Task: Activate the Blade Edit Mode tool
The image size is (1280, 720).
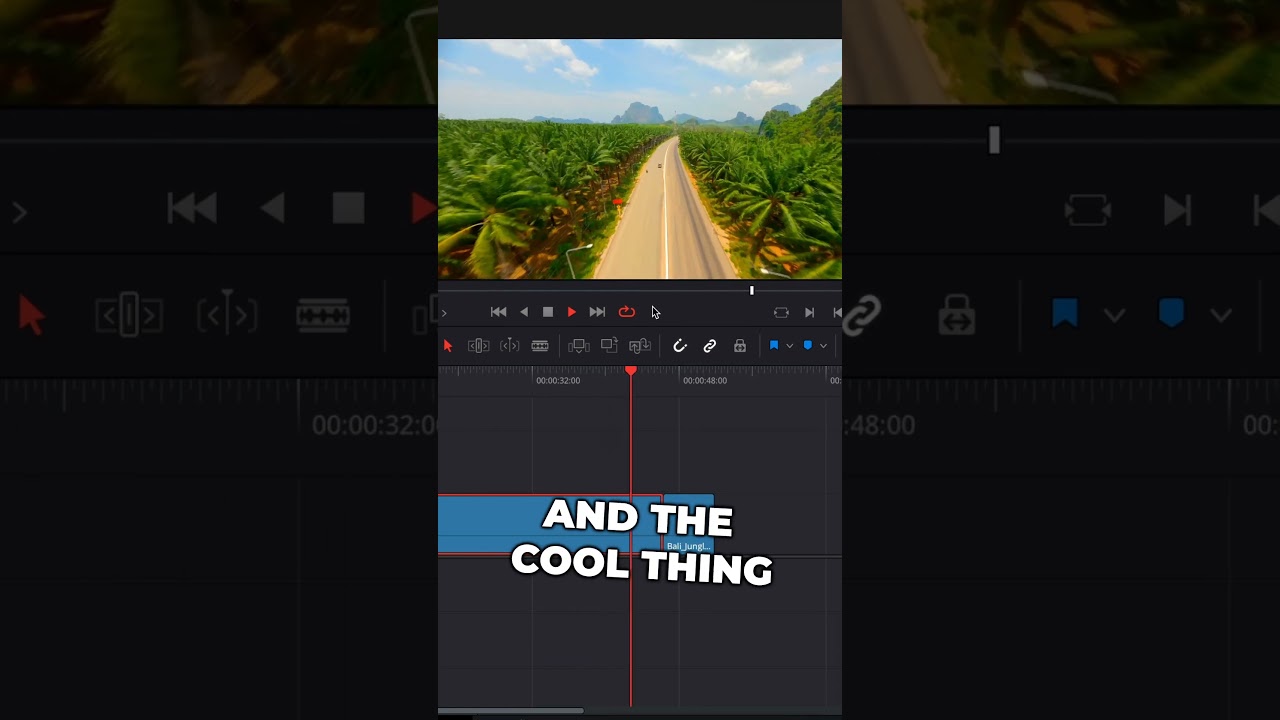Action: [540, 346]
